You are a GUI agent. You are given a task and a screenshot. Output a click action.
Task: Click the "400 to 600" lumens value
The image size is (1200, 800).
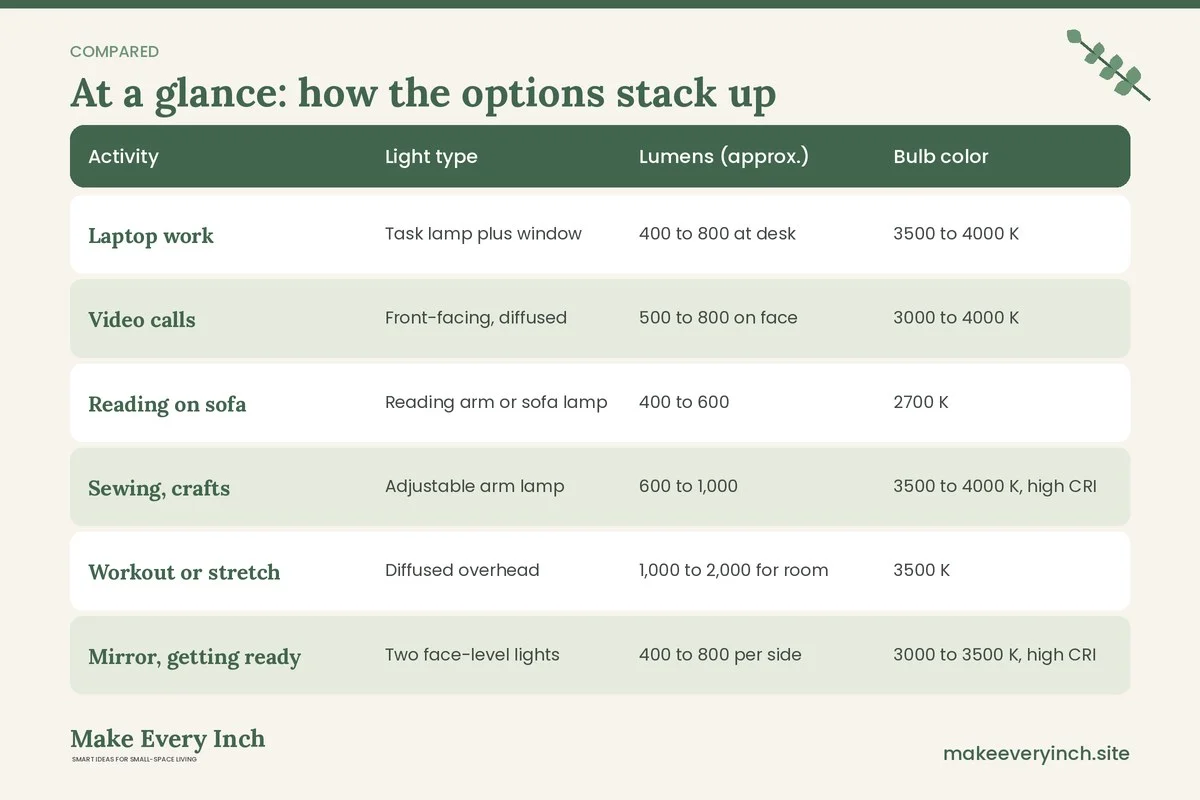tap(684, 402)
